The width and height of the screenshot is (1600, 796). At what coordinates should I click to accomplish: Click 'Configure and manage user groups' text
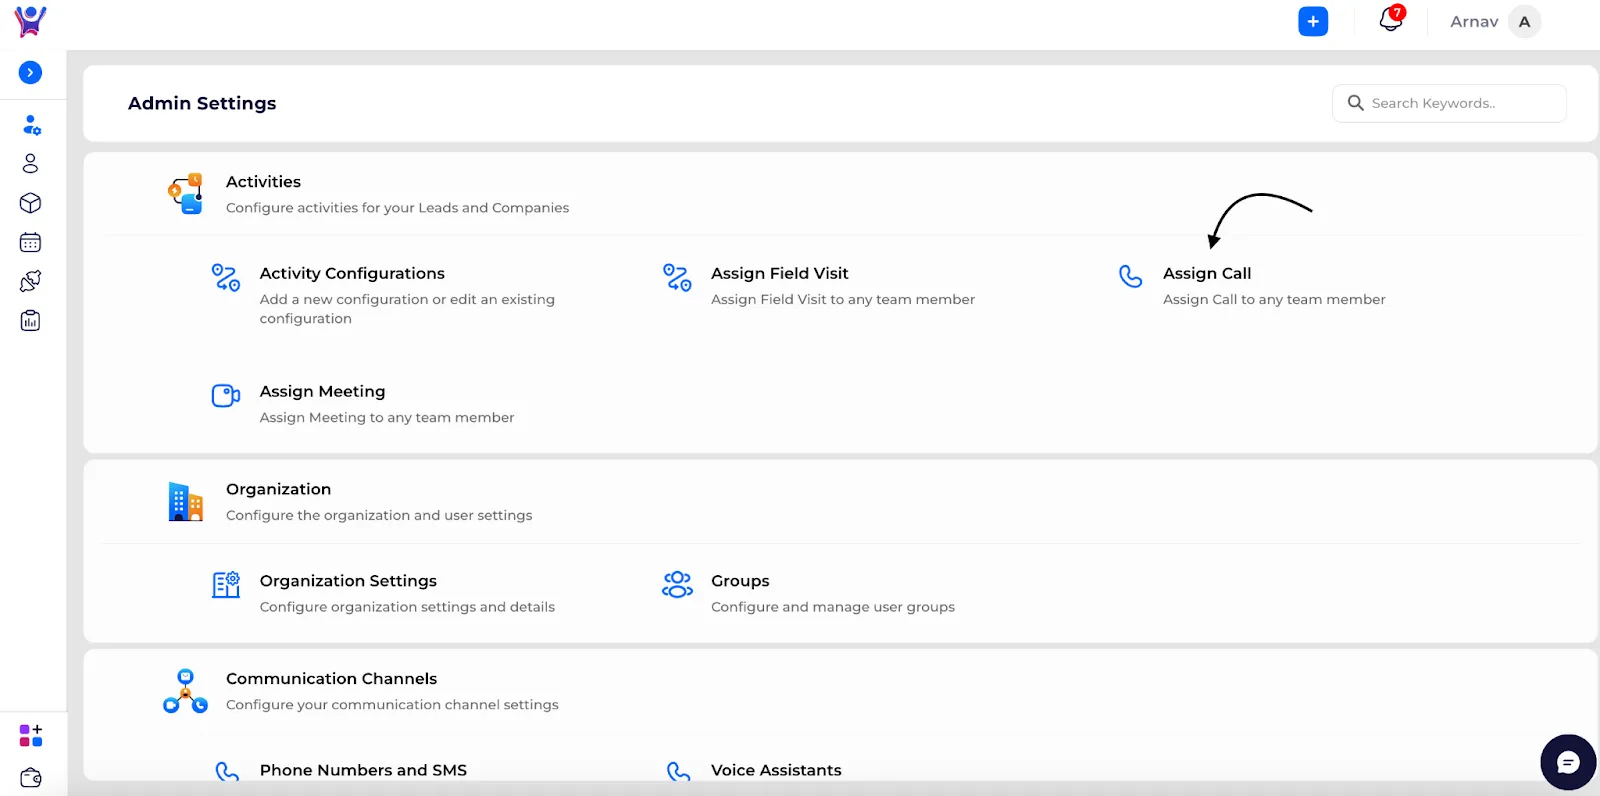(833, 607)
